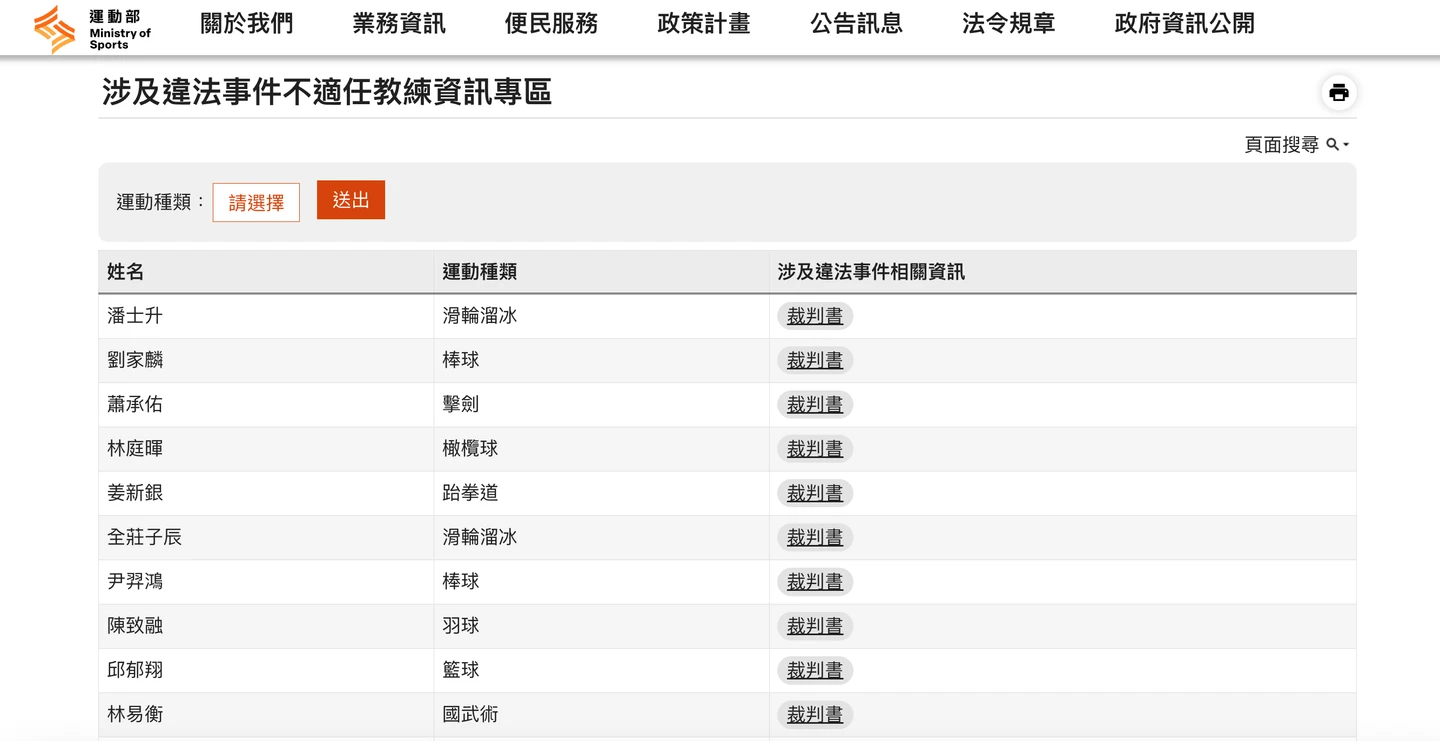Open the 關於我們 menu
The width and height of the screenshot is (1440, 741).
coord(247,24)
